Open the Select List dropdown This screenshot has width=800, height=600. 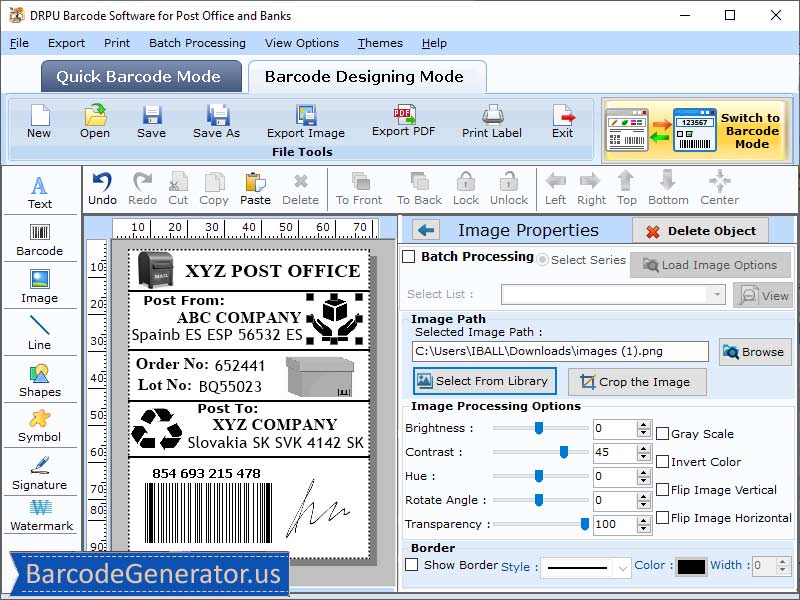716,294
